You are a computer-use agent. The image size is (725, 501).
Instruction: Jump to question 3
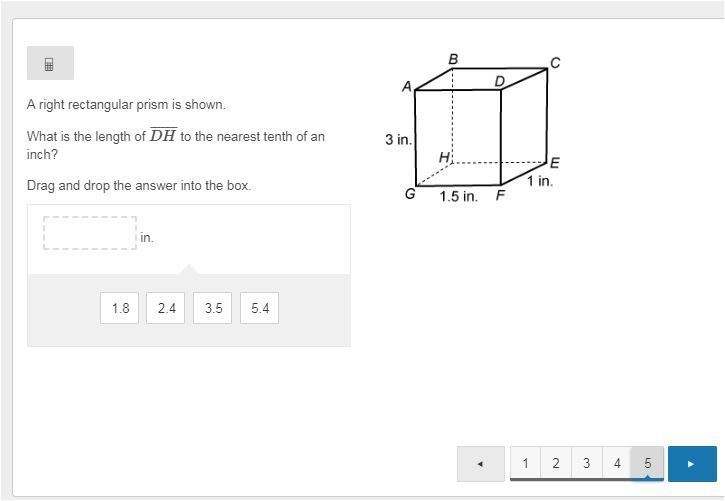(586, 463)
